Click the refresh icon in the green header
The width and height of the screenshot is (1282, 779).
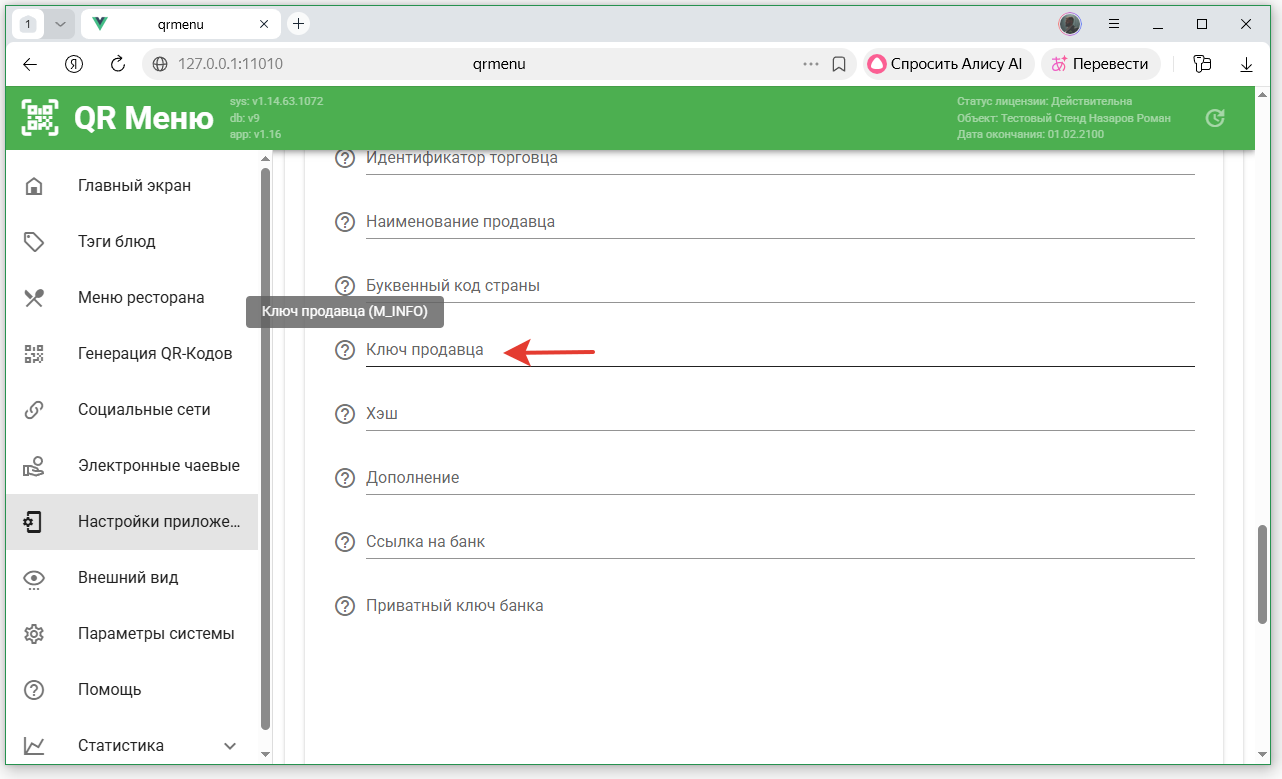[x=1215, y=118]
